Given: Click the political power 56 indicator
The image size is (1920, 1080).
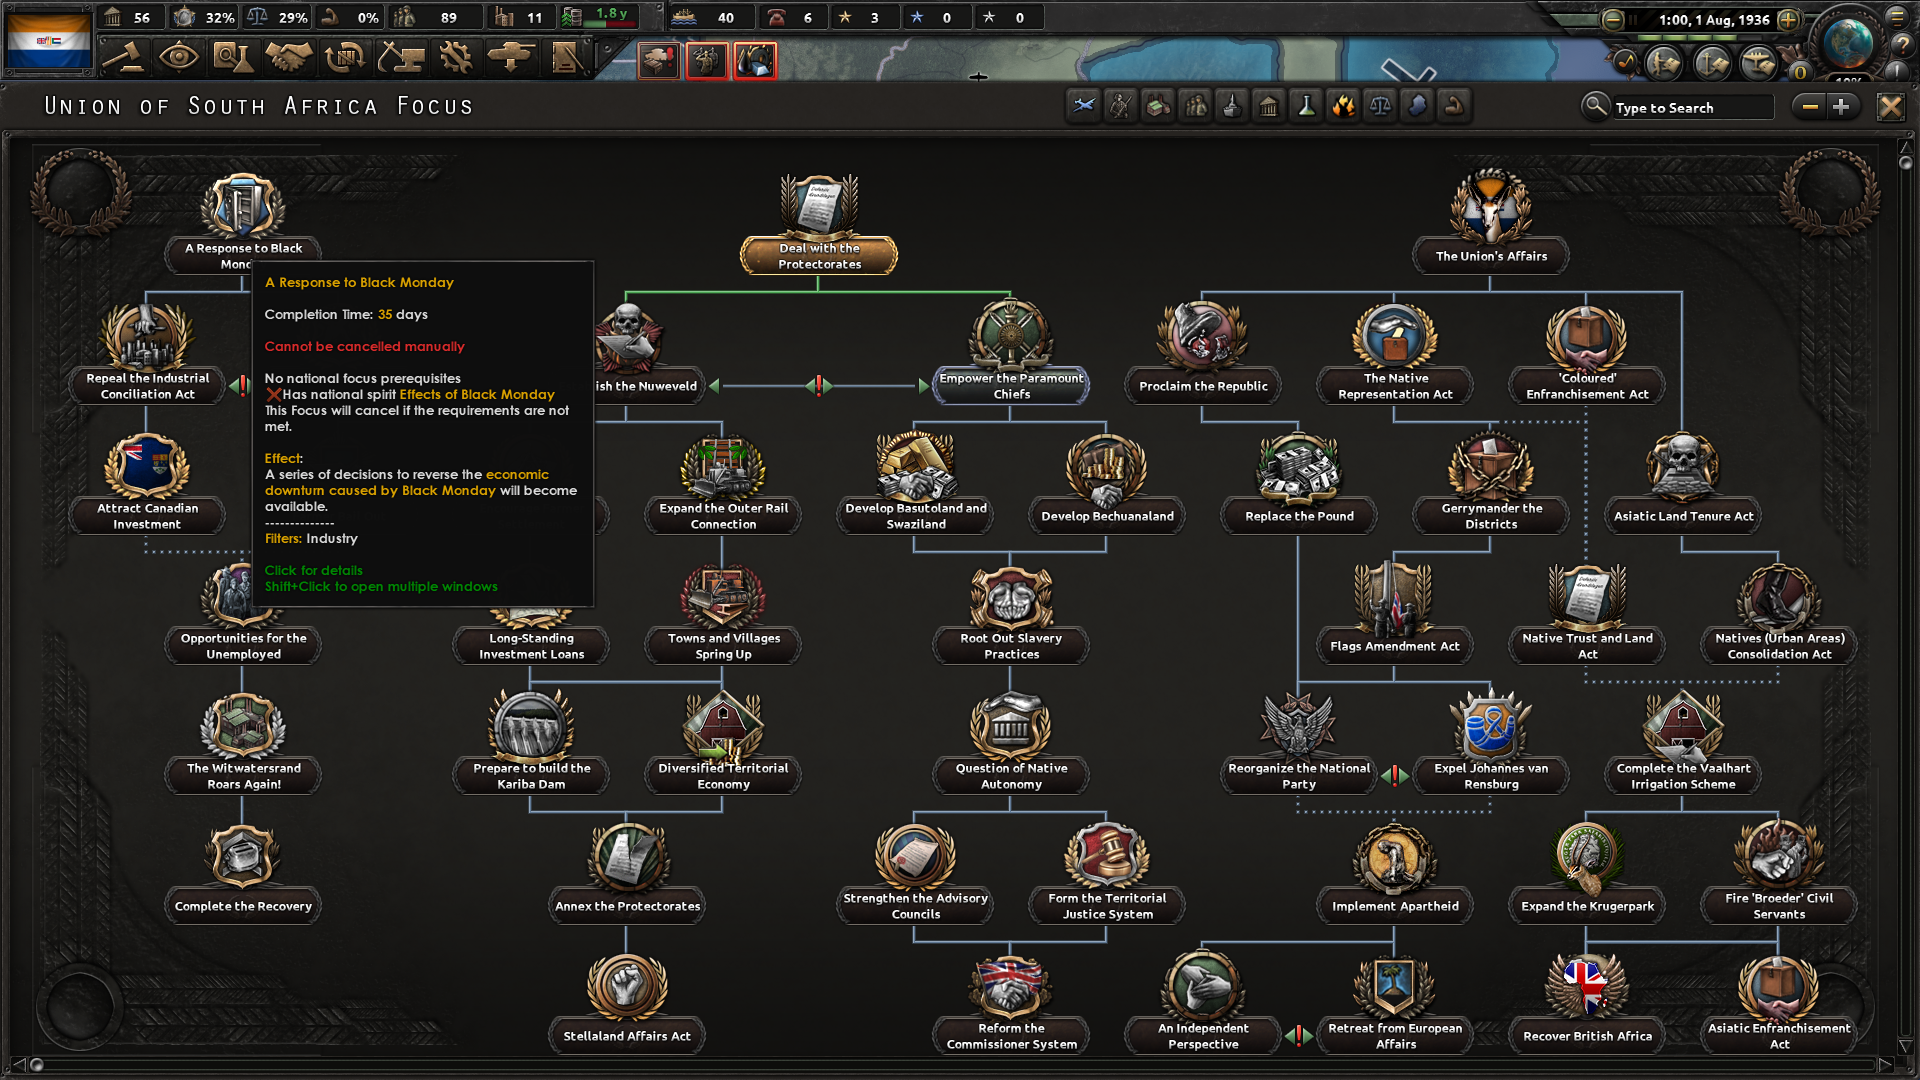Looking at the screenshot, I should [129, 17].
